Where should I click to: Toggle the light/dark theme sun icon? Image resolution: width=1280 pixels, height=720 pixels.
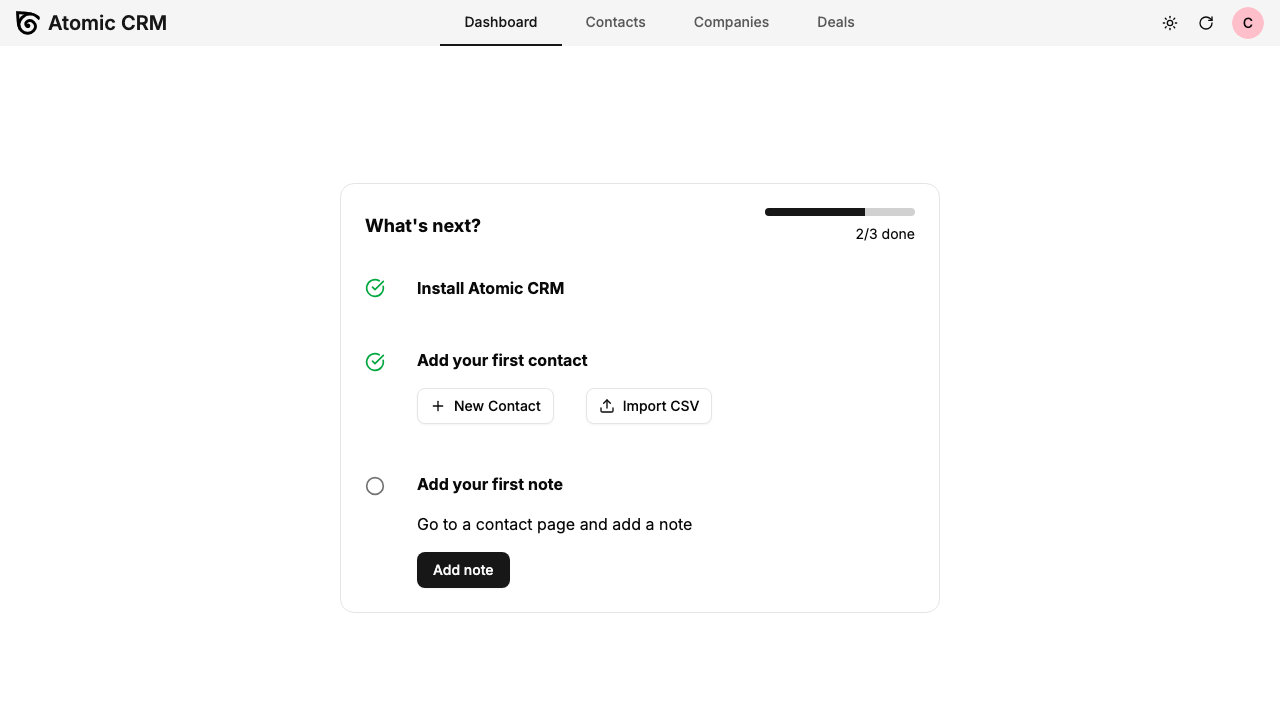click(x=1170, y=23)
